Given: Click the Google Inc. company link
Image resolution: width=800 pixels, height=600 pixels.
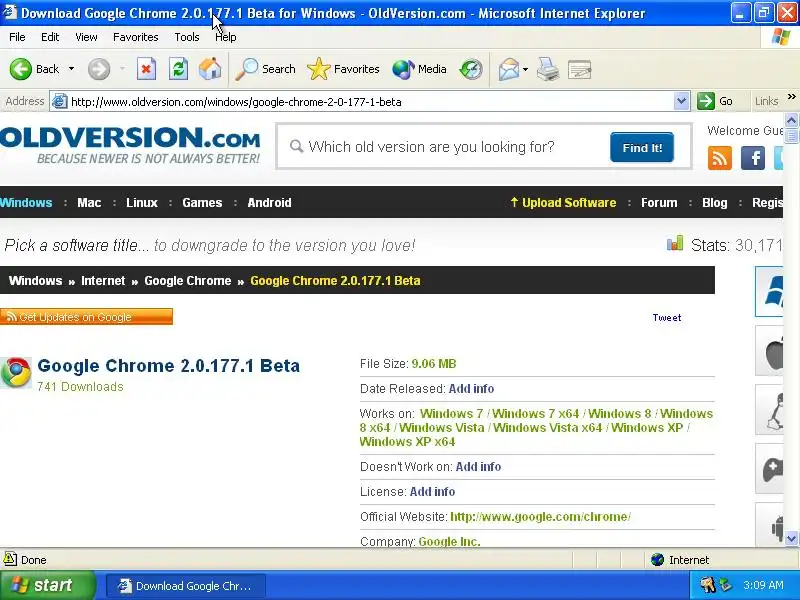Looking at the screenshot, I should (449, 541).
